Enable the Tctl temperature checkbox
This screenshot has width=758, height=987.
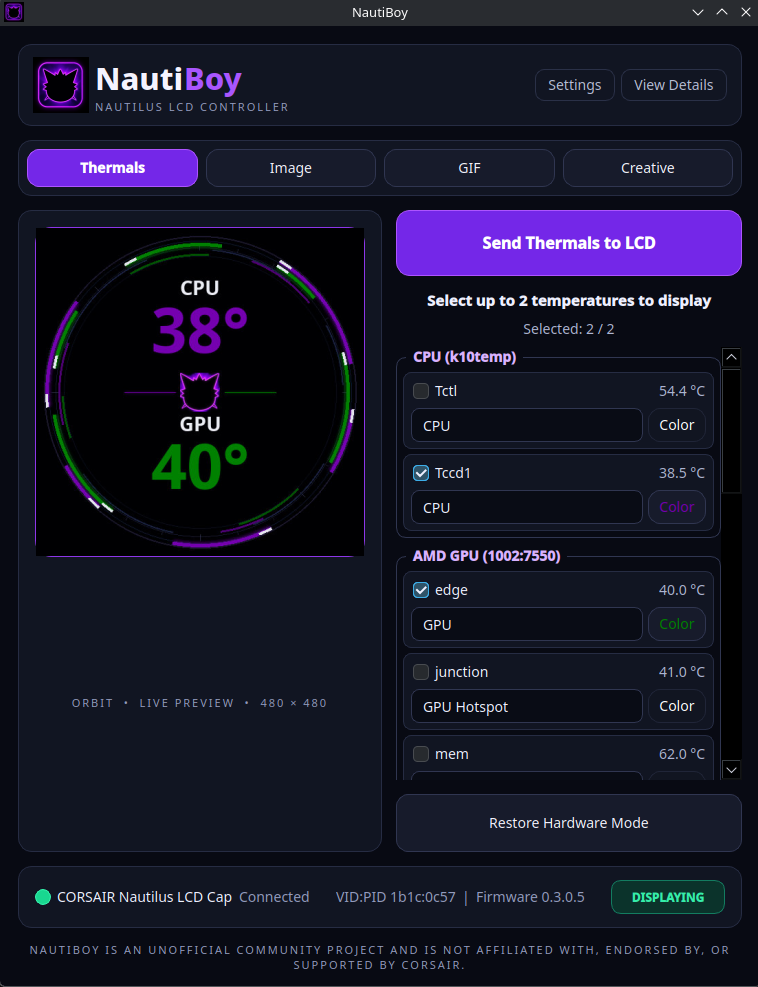click(x=421, y=391)
